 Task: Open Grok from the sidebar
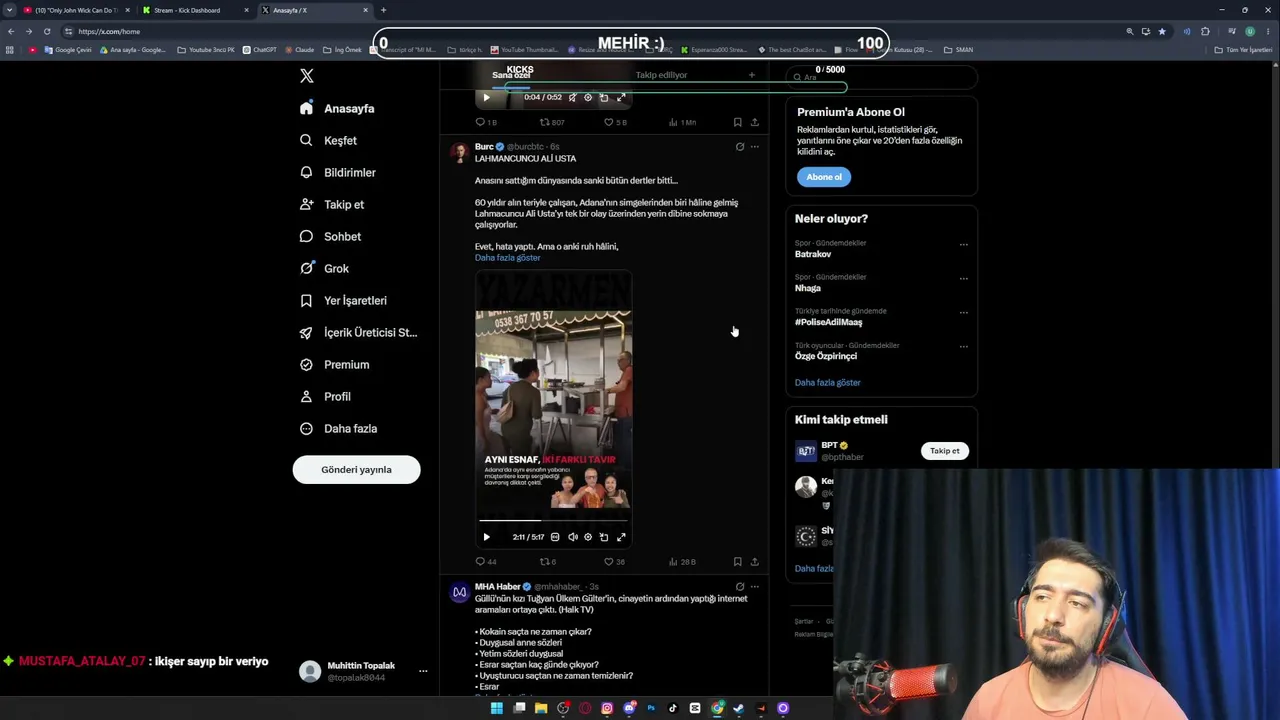(x=324, y=268)
